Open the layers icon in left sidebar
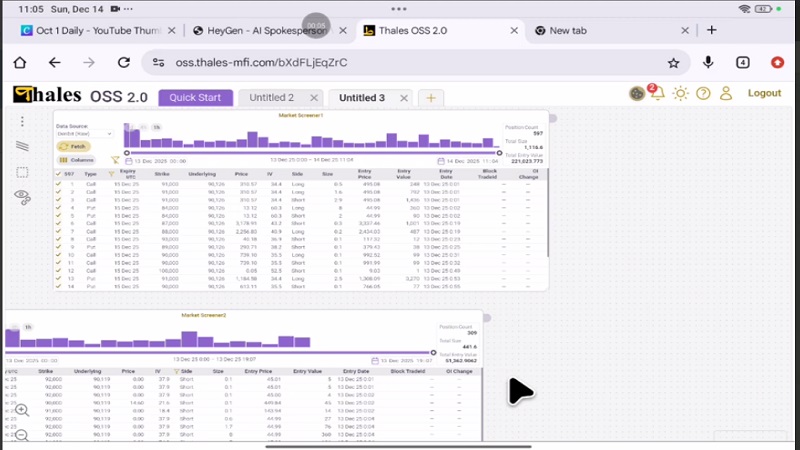800x450 pixels. (x=22, y=147)
